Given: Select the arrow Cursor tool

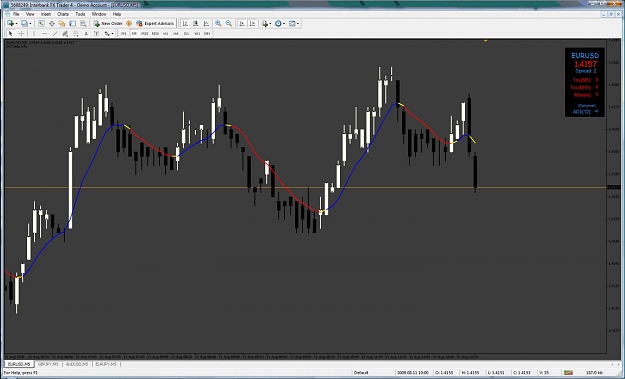Looking at the screenshot, I should click(x=11, y=33).
